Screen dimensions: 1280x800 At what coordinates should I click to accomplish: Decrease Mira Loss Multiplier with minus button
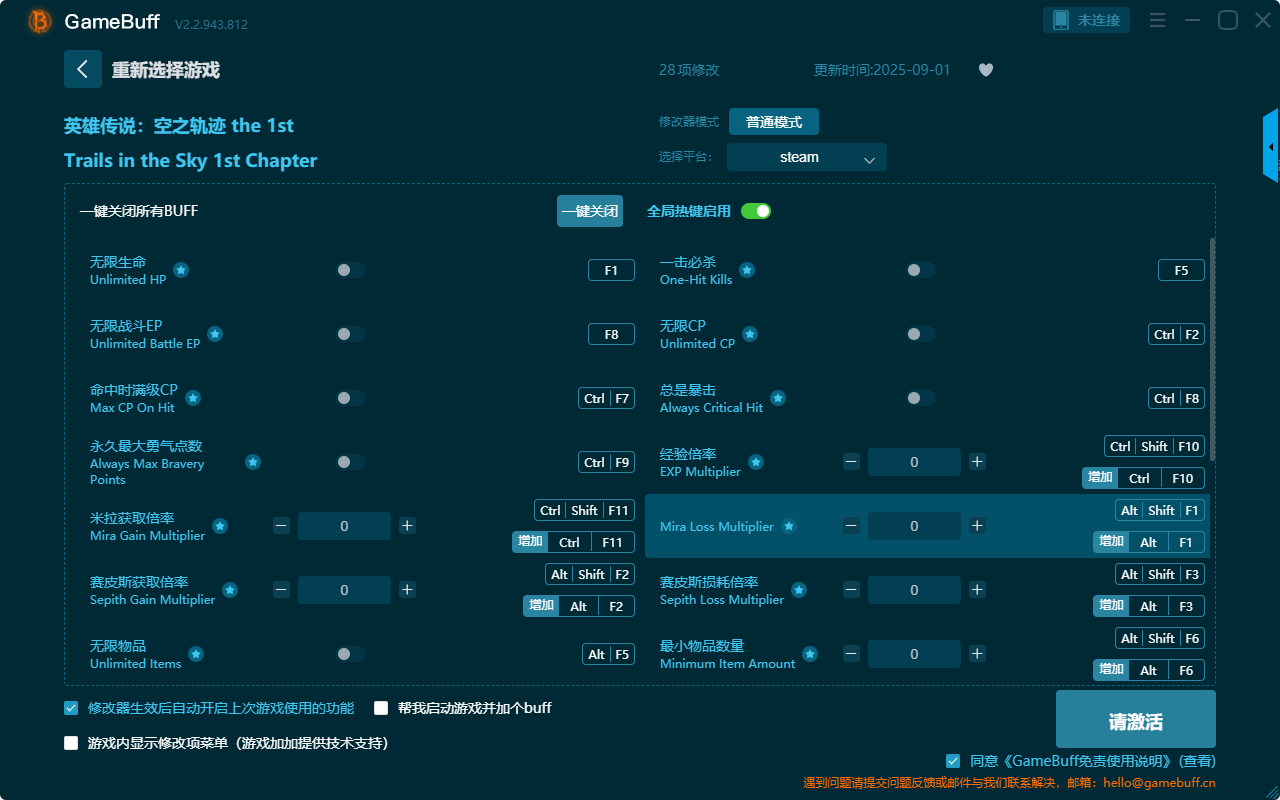pyautogui.click(x=851, y=526)
